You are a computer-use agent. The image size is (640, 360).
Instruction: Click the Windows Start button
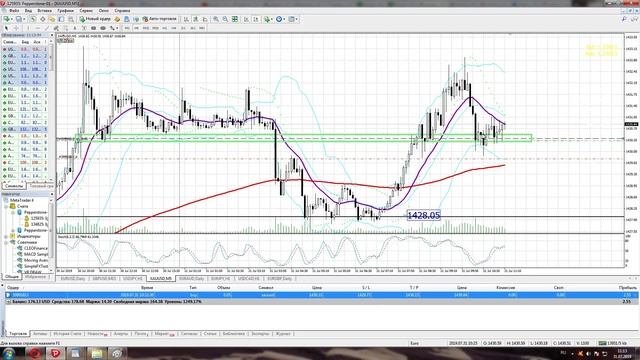coord(9,353)
